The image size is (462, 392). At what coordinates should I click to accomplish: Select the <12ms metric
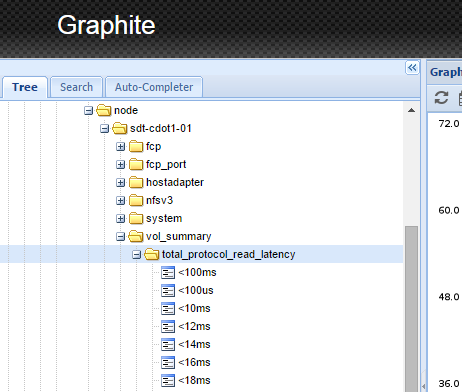(x=194, y=326)
